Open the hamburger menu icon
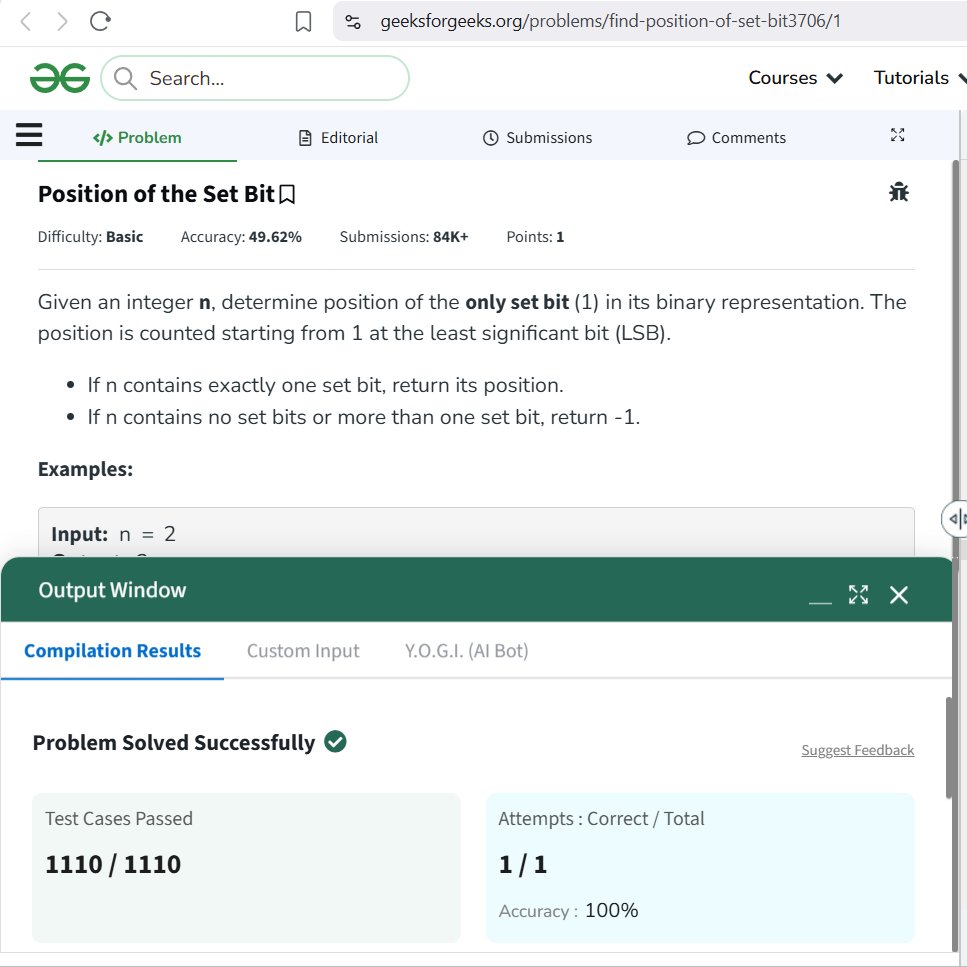Screen dimensions: 967x967 click(x=29, y=134)
